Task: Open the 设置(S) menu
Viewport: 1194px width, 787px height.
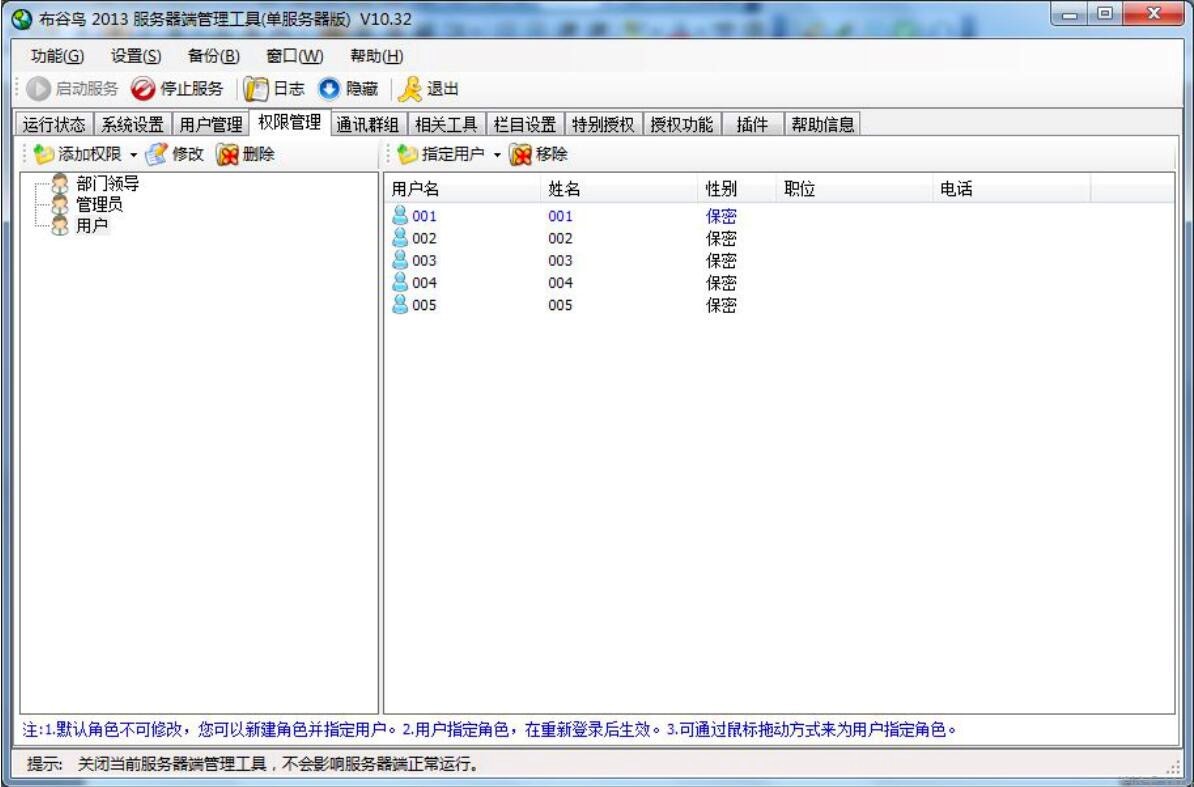Action: 136,56
